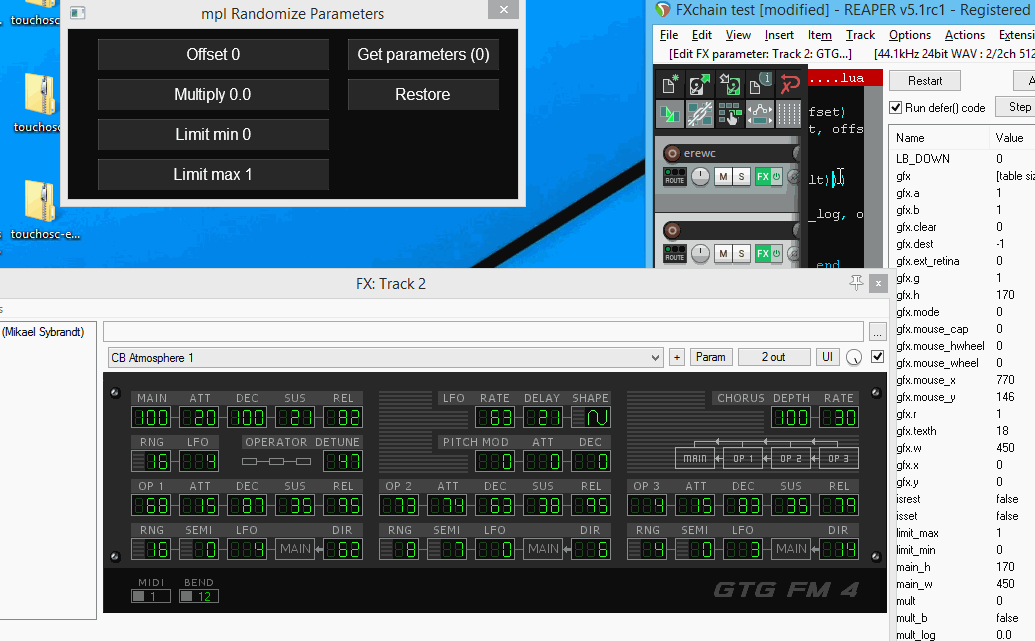Click the OPERATOR routing icon beside DETUNE
This screenshot has width=1035, height=641.
(276, 461)
